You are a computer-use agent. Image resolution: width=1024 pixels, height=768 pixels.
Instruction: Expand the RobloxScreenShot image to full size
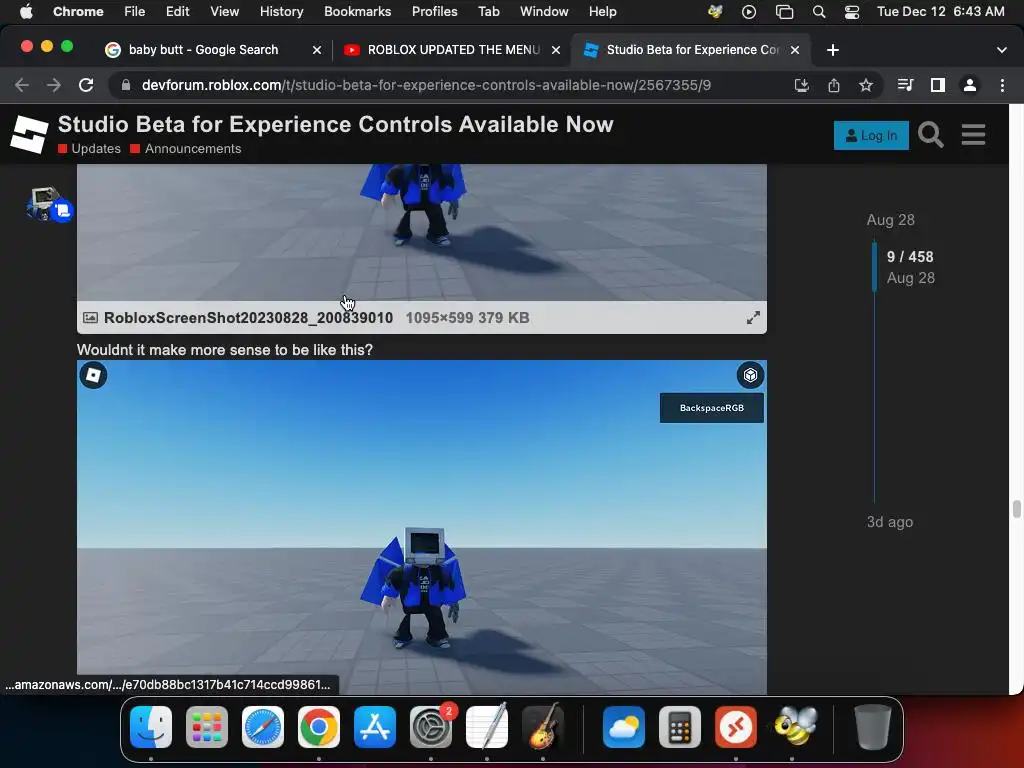(753, 317)
